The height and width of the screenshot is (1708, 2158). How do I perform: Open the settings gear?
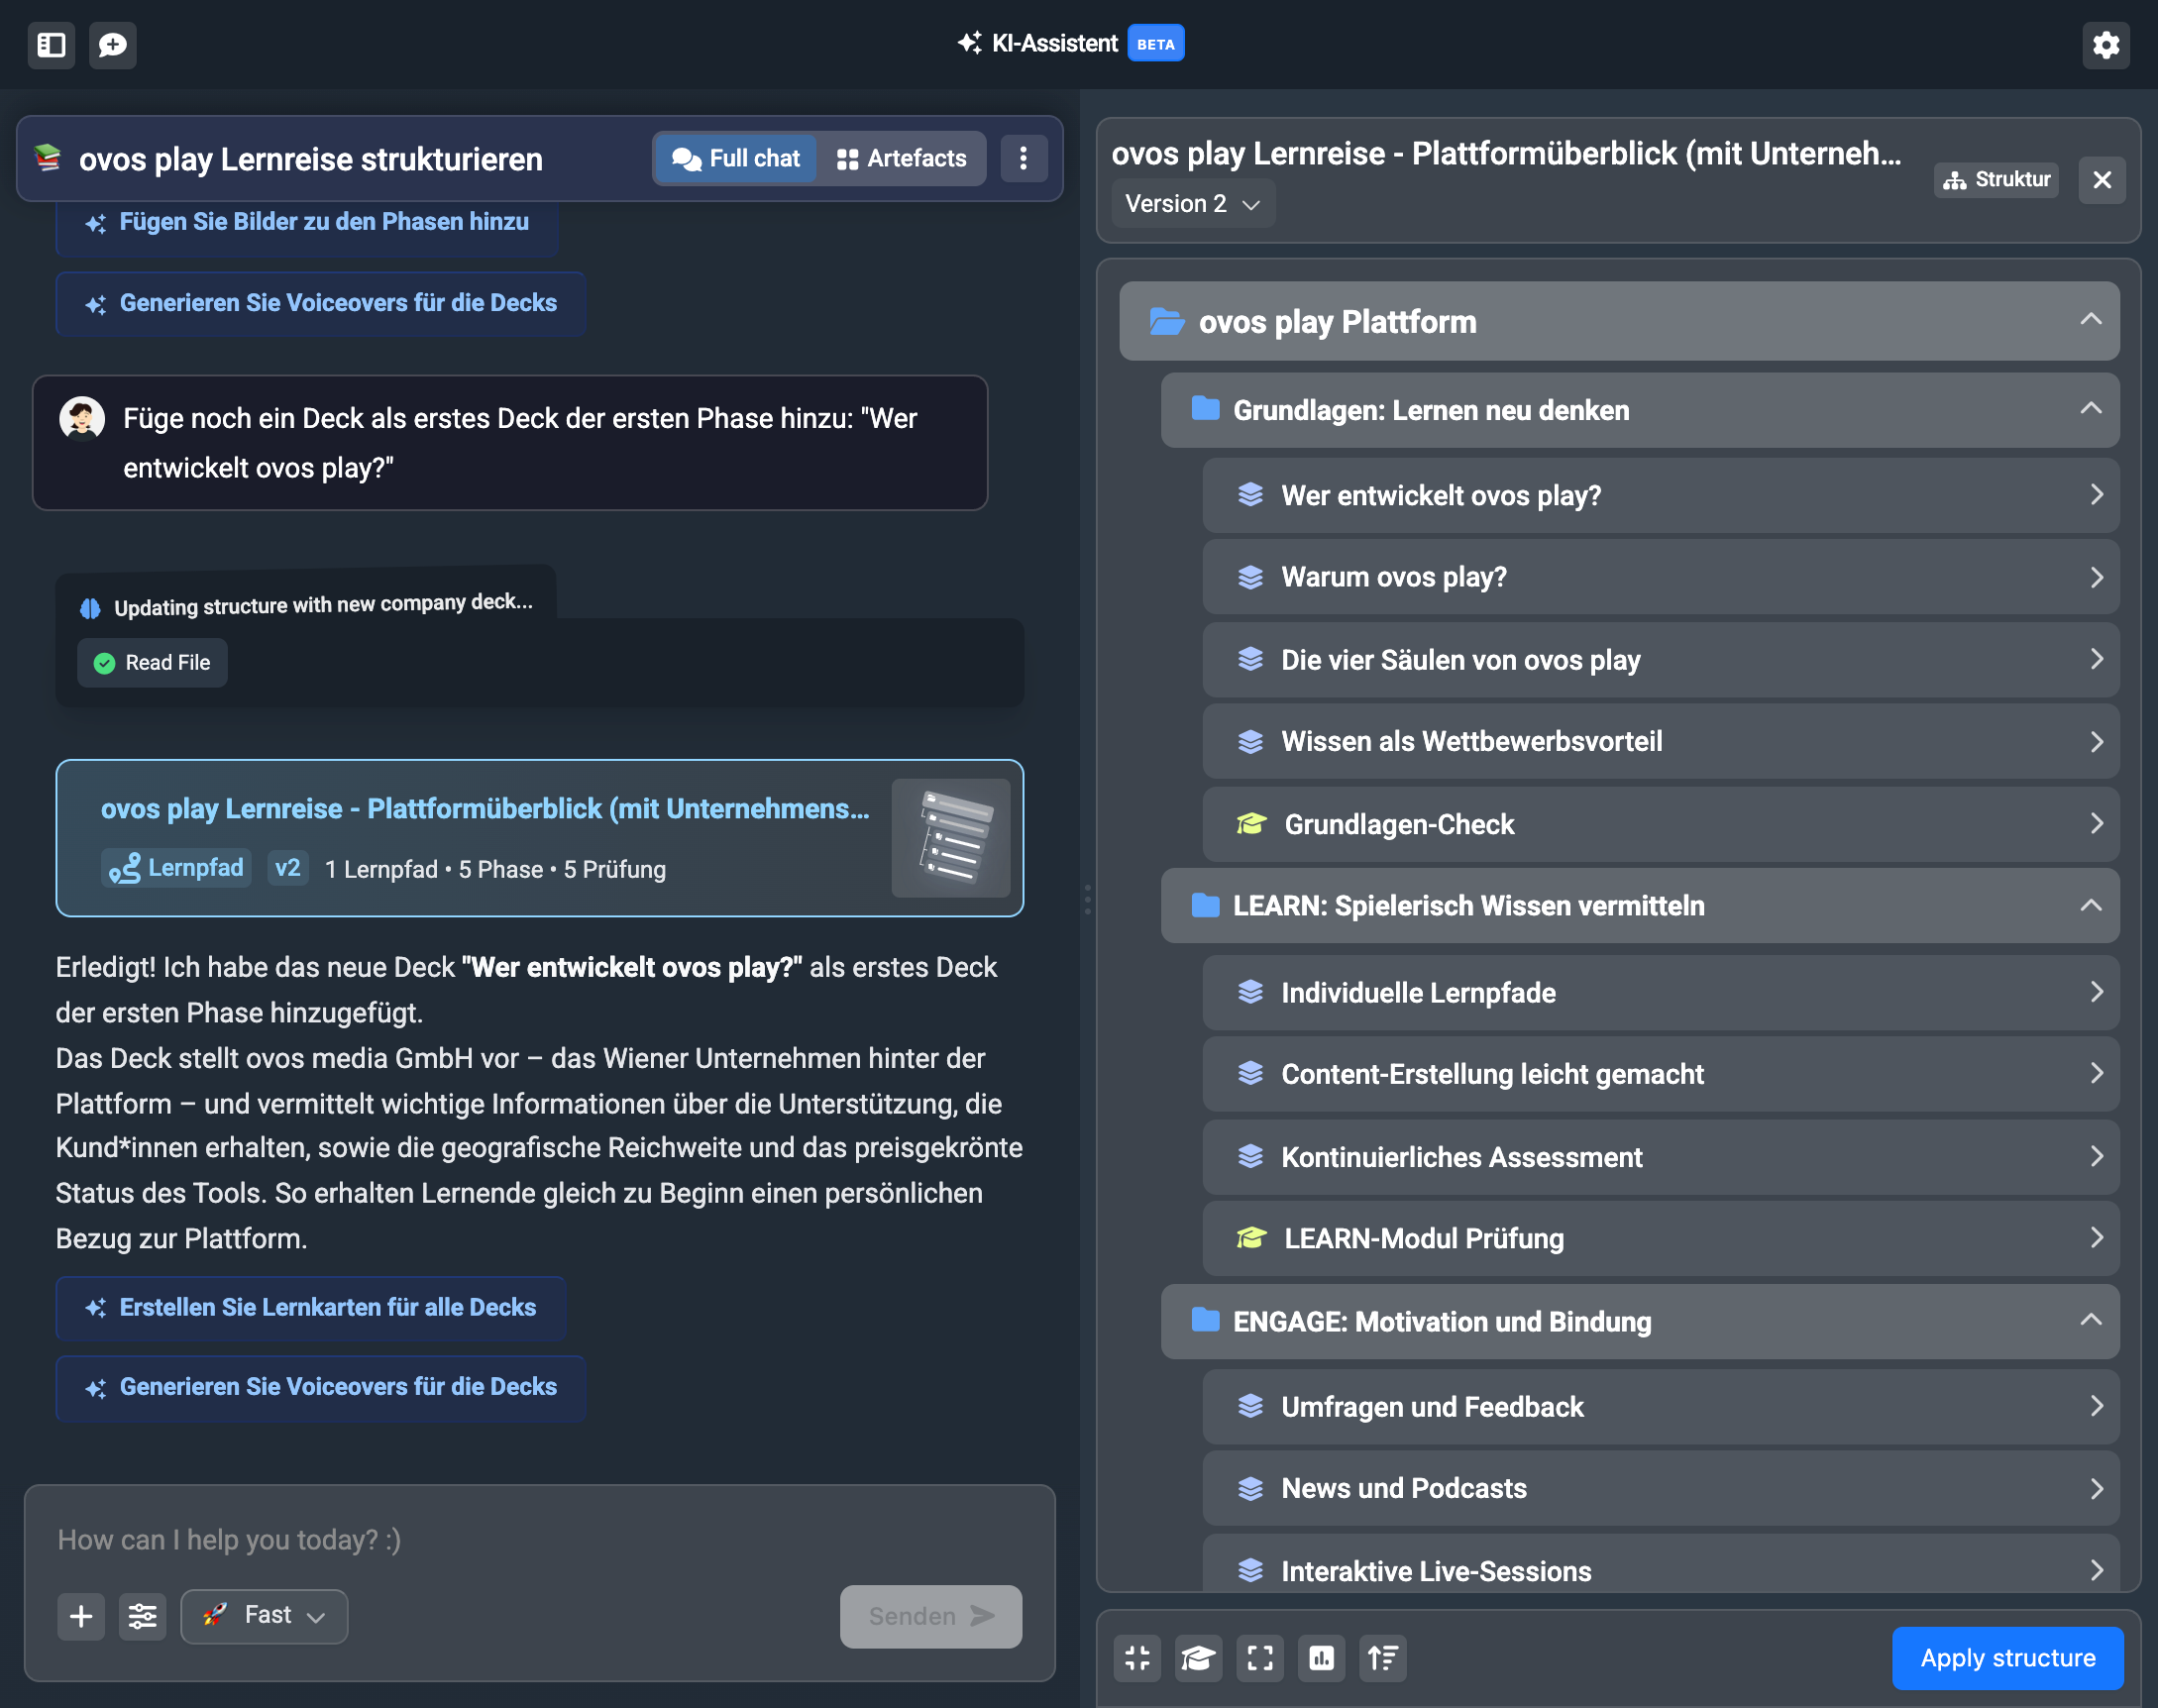tap(2105, 45)
